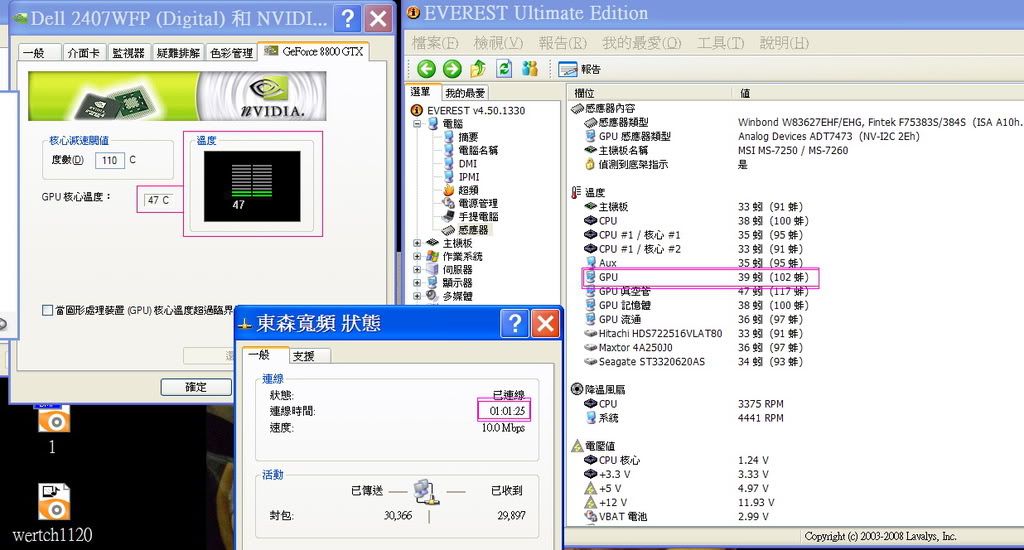This screenshot has height=550, width=1024.
Task: Click the EVEREST refresh icon
Action: click(x=504, y=69)
